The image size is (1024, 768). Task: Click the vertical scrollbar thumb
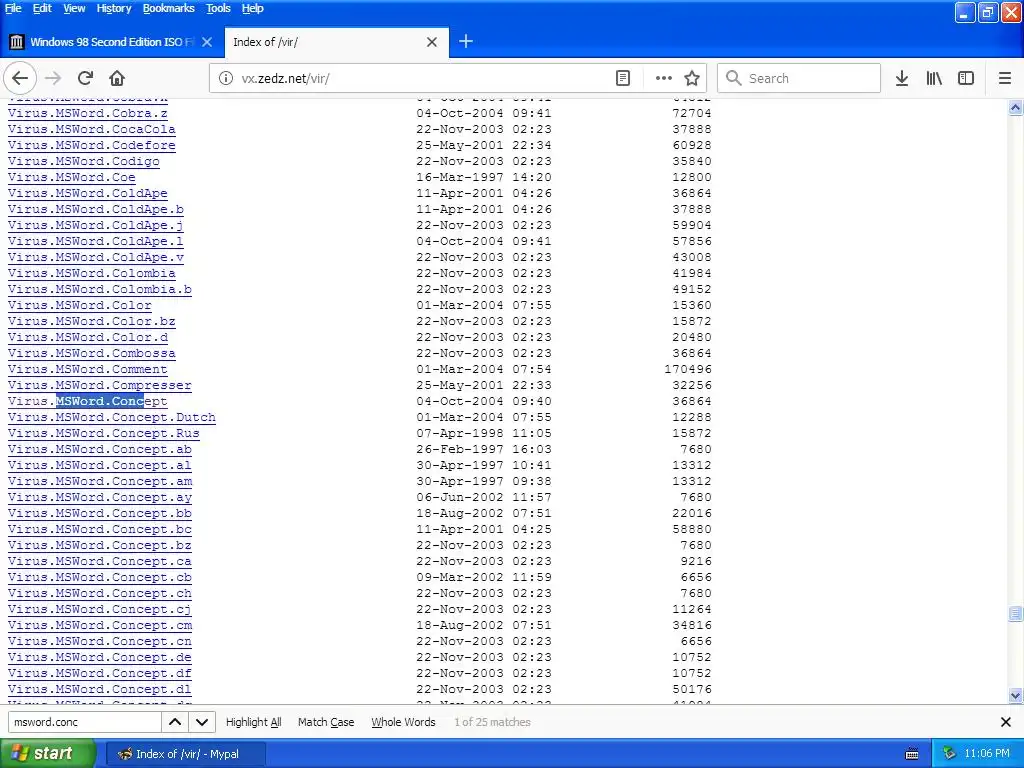(1016, 613)
